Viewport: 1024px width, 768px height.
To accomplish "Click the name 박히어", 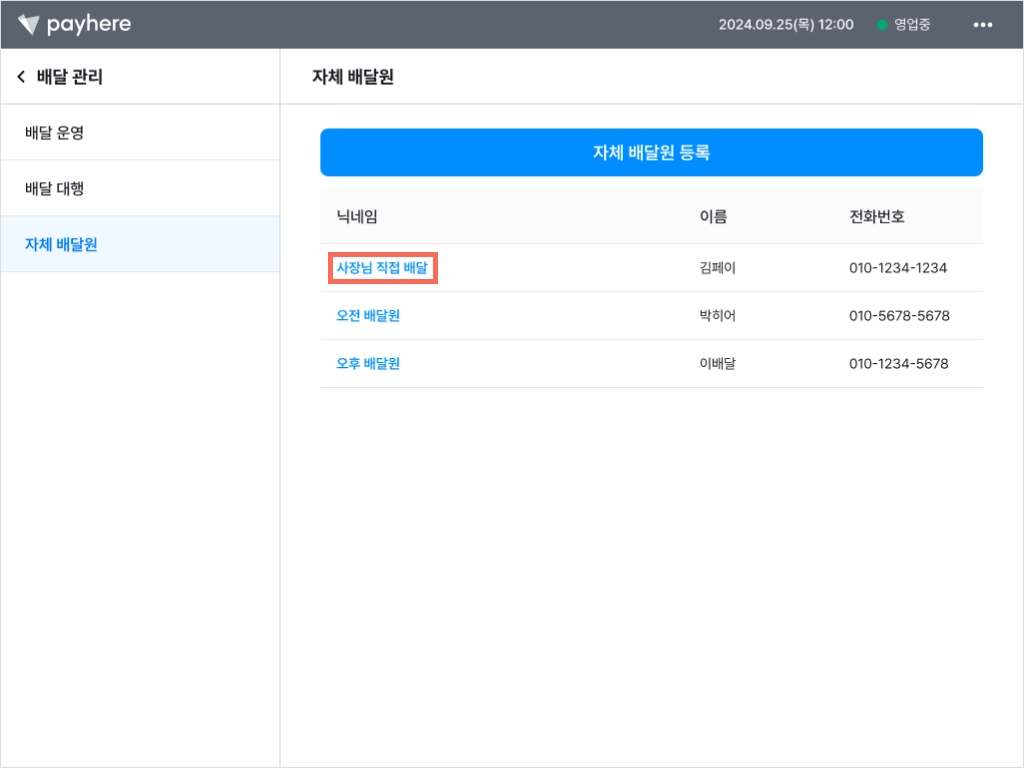I will click(717, 315).
